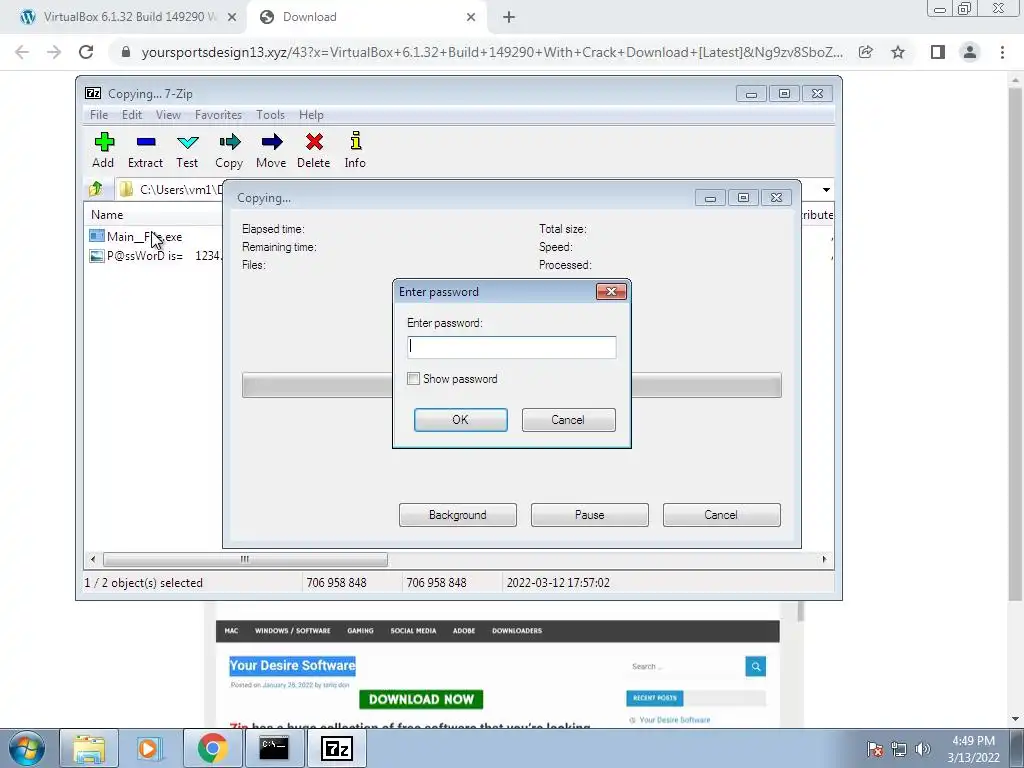Reload the web page

tap(86, 52)
